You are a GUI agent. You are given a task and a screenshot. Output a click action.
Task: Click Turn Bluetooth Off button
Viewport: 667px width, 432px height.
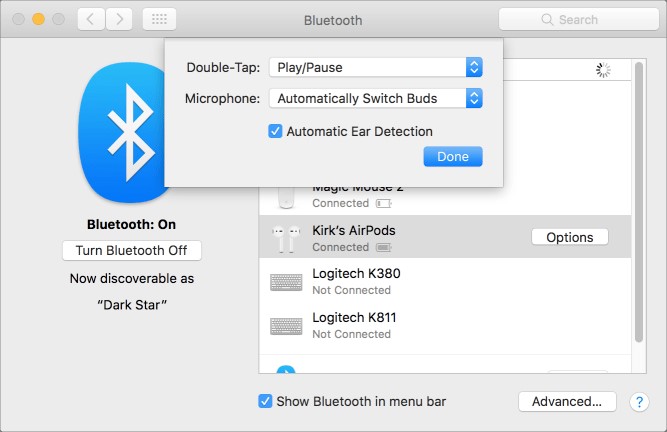click(132, 250)
